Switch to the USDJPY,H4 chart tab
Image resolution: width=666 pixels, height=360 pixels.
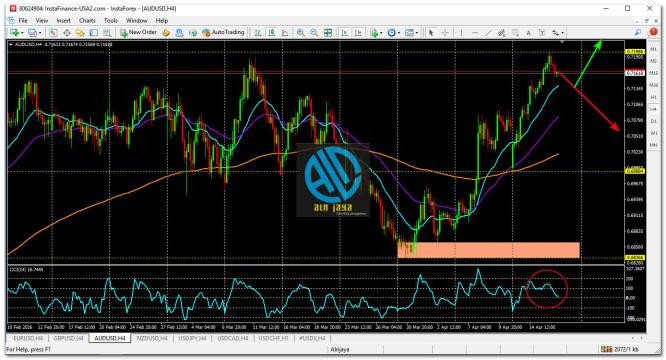[x=192, y=338]
